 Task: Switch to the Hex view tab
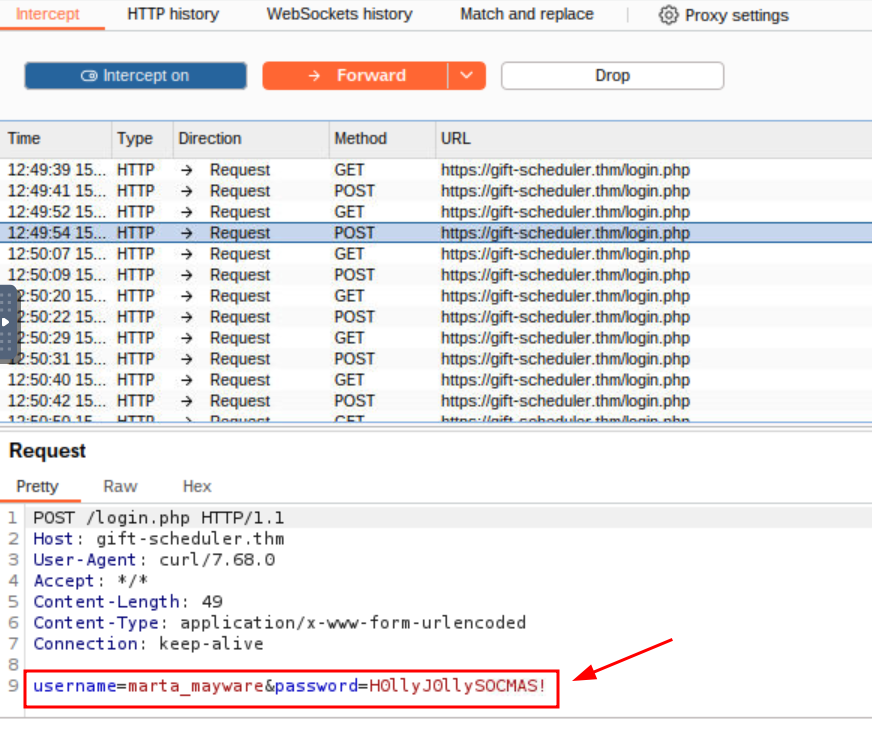197,486
